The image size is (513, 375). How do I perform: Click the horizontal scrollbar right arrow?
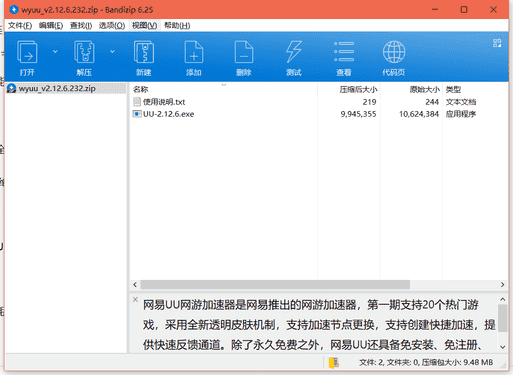pos(502,285)
